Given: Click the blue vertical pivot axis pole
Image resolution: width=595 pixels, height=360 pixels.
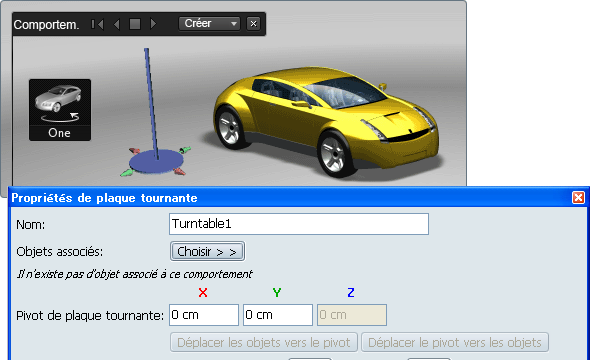Looking at the screenshot, I should [x=151, y=102].
